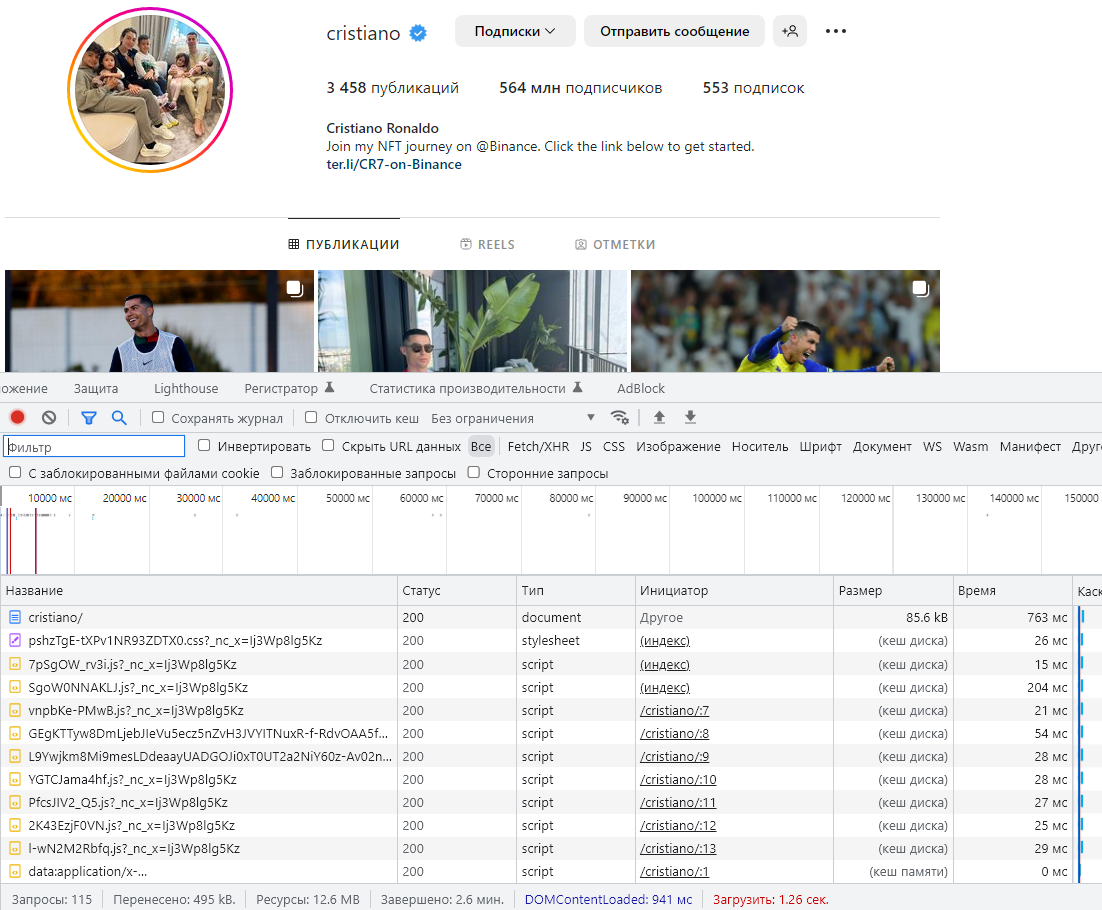Screen dimensions: 1102x910
Task: Open search with the magnifying glass icon
Action: click(119, 418)
